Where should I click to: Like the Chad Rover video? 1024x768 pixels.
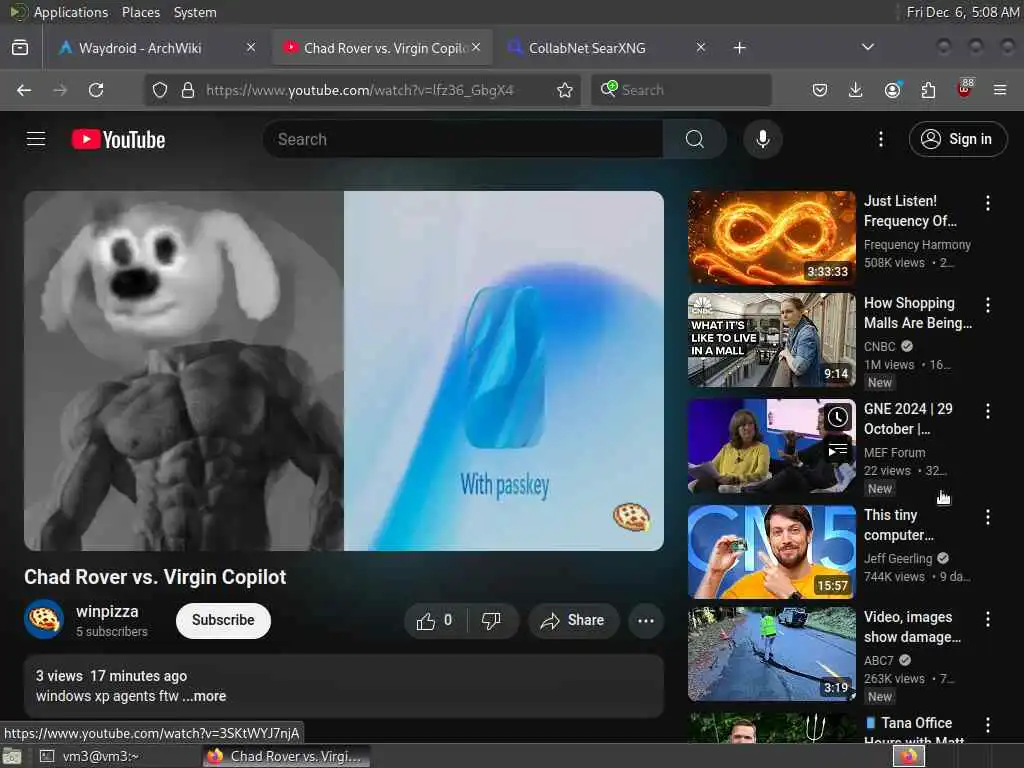point(435,620)
